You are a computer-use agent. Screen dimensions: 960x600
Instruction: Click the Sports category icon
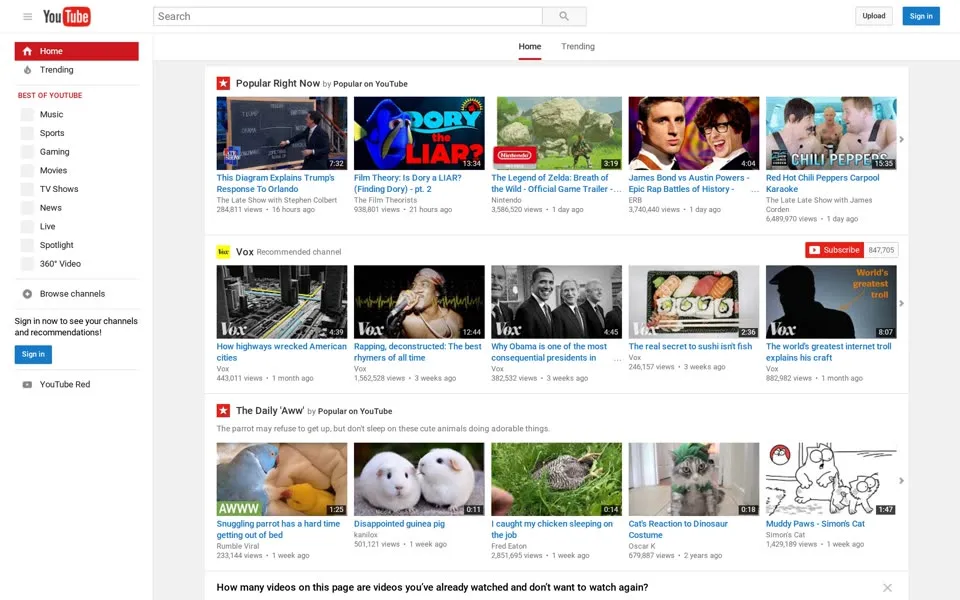pos(27,133)
